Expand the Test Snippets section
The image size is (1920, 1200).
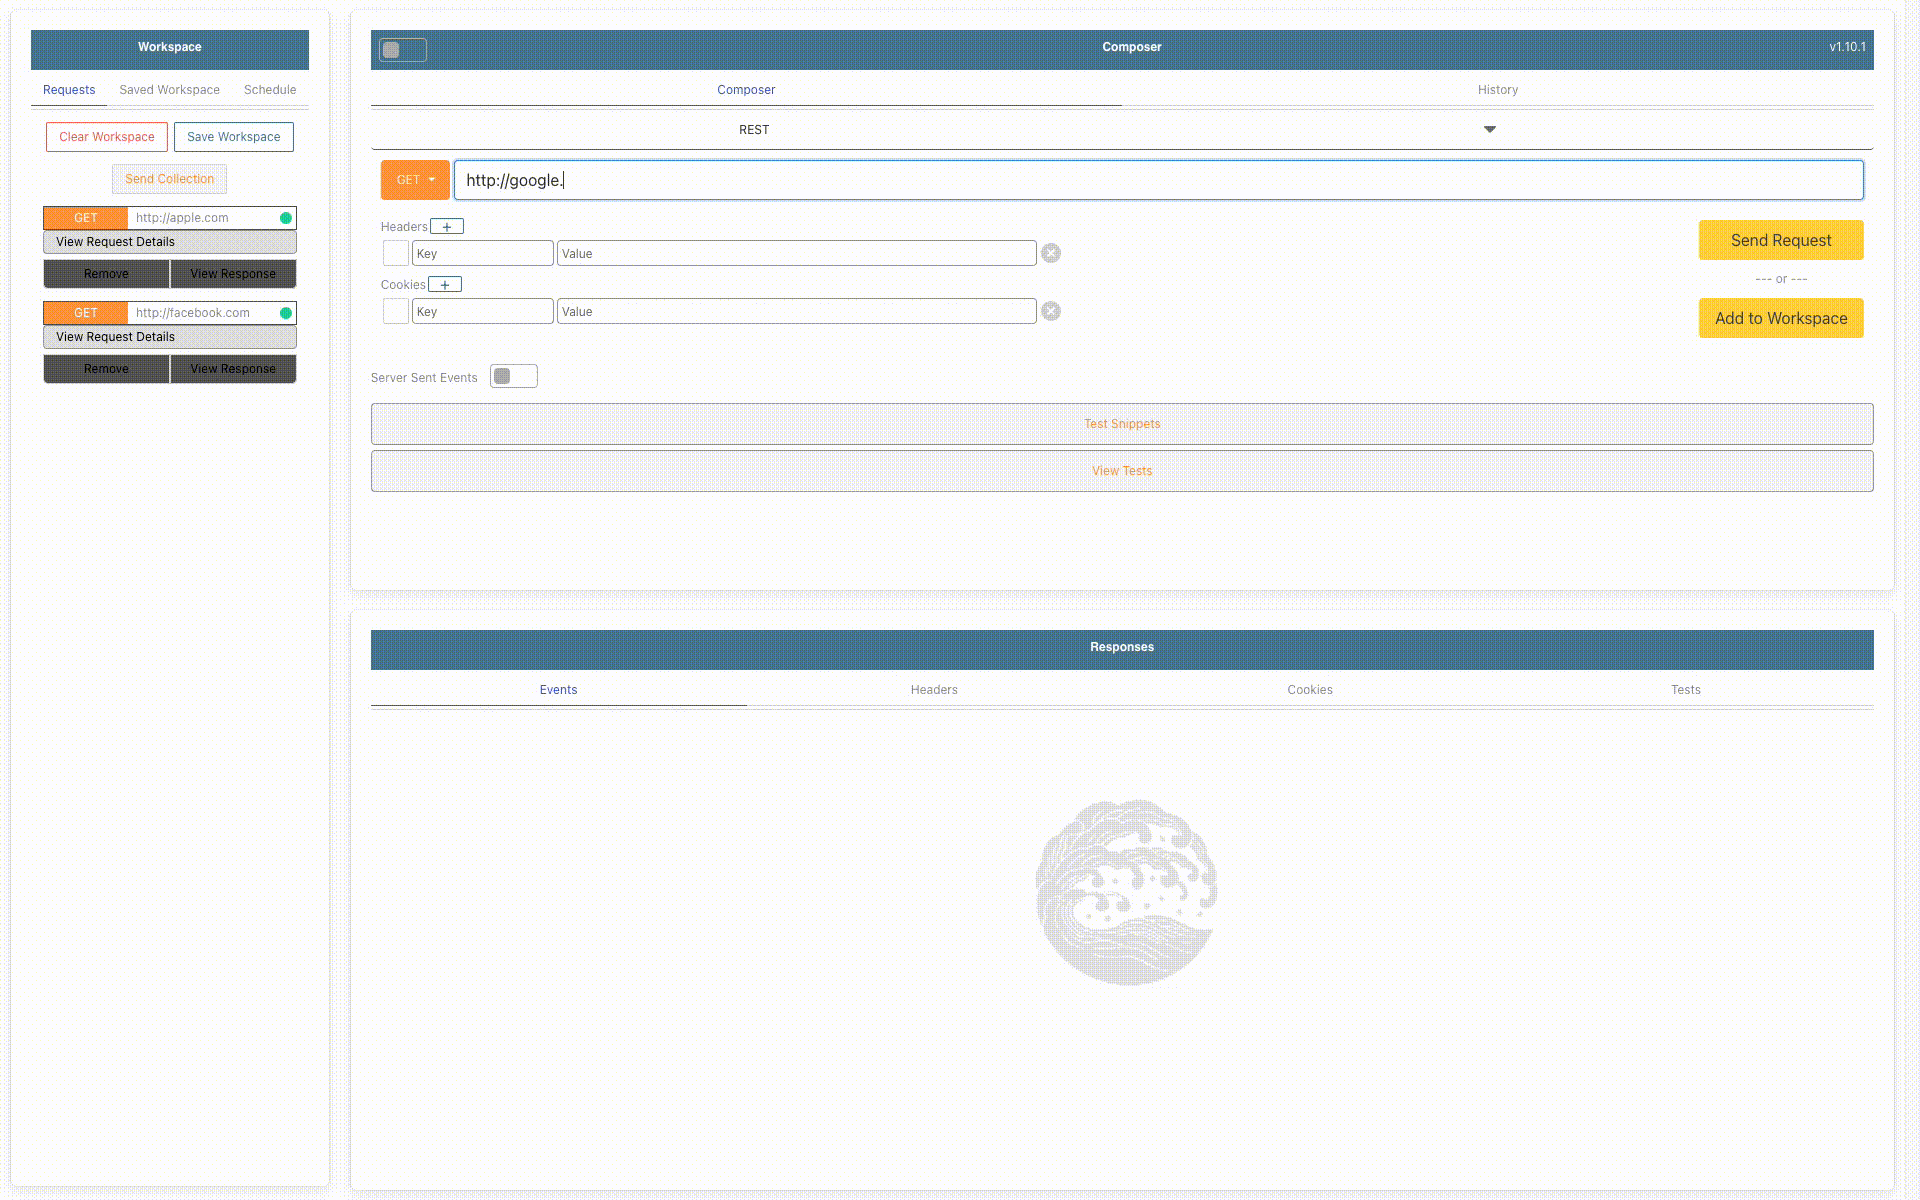pyautogui.click(x=1121, y=424)
